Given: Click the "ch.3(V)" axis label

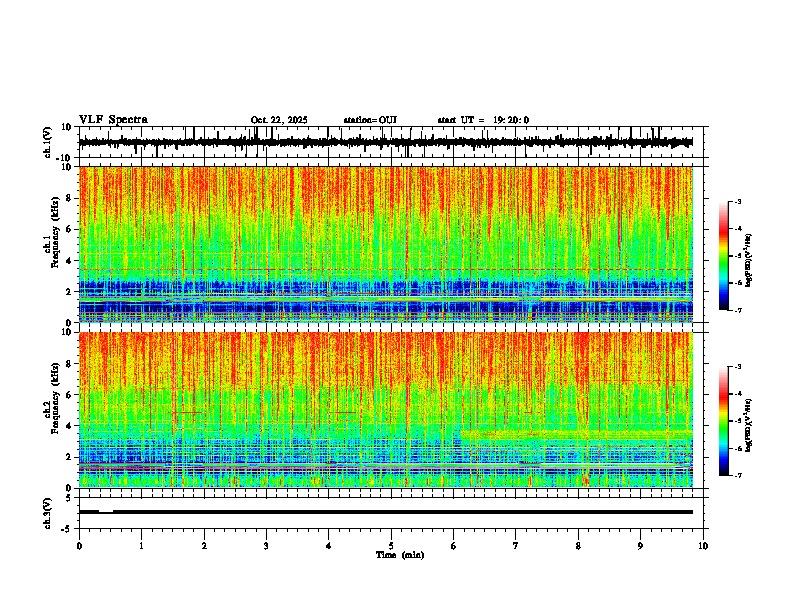Looking at the screenshot, I should pyautogui.click(x=48, y=513).
